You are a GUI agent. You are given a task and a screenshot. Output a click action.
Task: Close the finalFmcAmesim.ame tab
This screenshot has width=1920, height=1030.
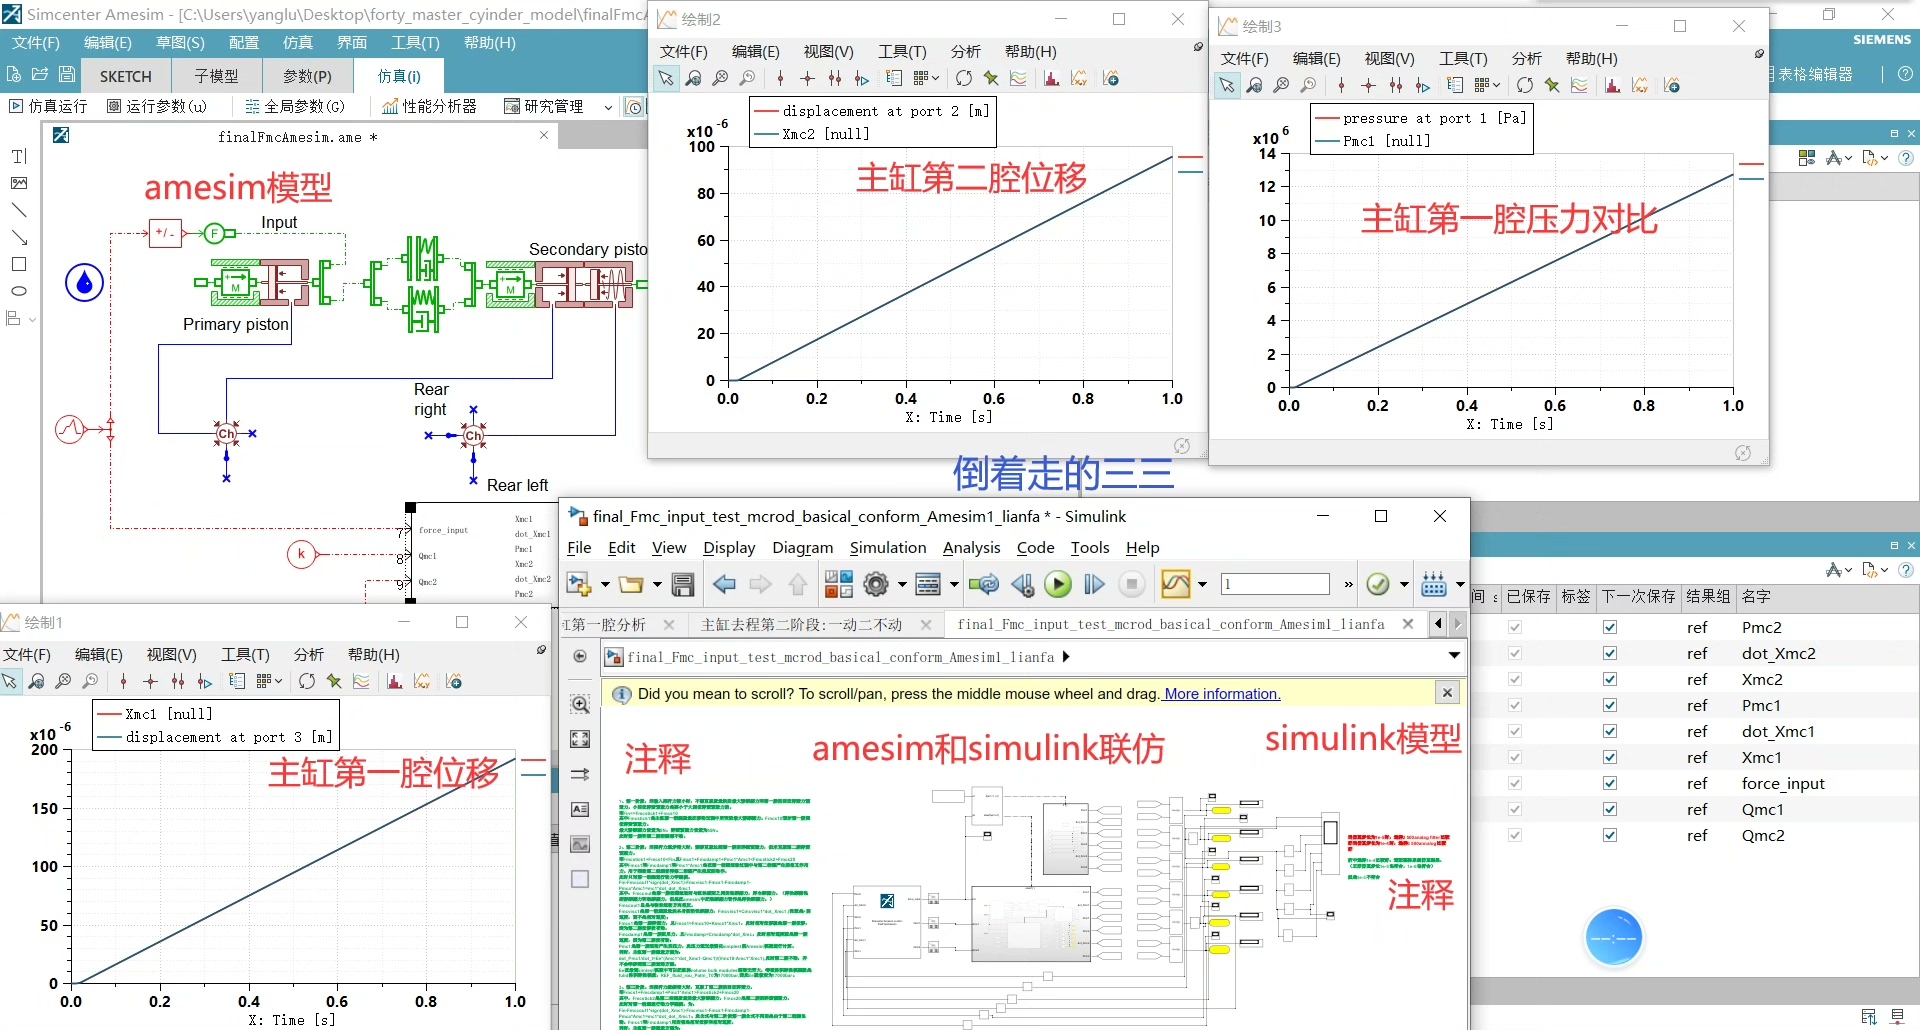click(544, 135)
